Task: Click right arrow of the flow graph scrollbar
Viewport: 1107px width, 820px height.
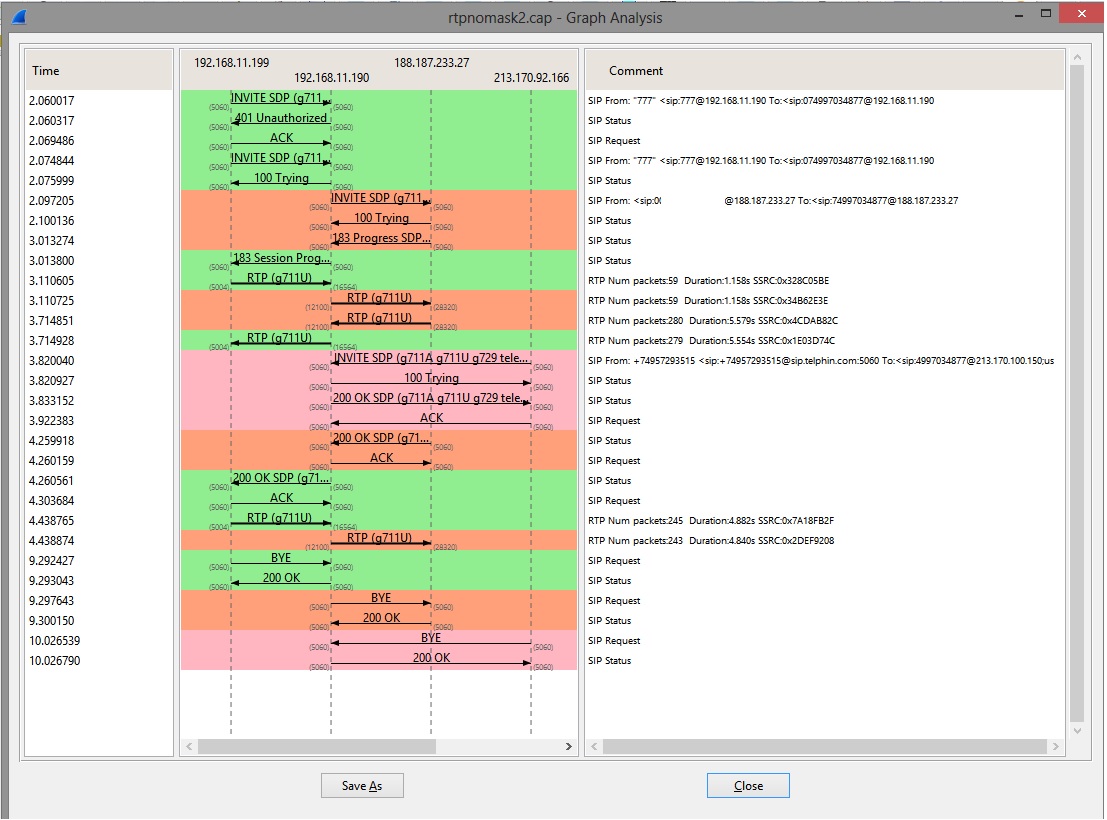Action: coord(569,746)
